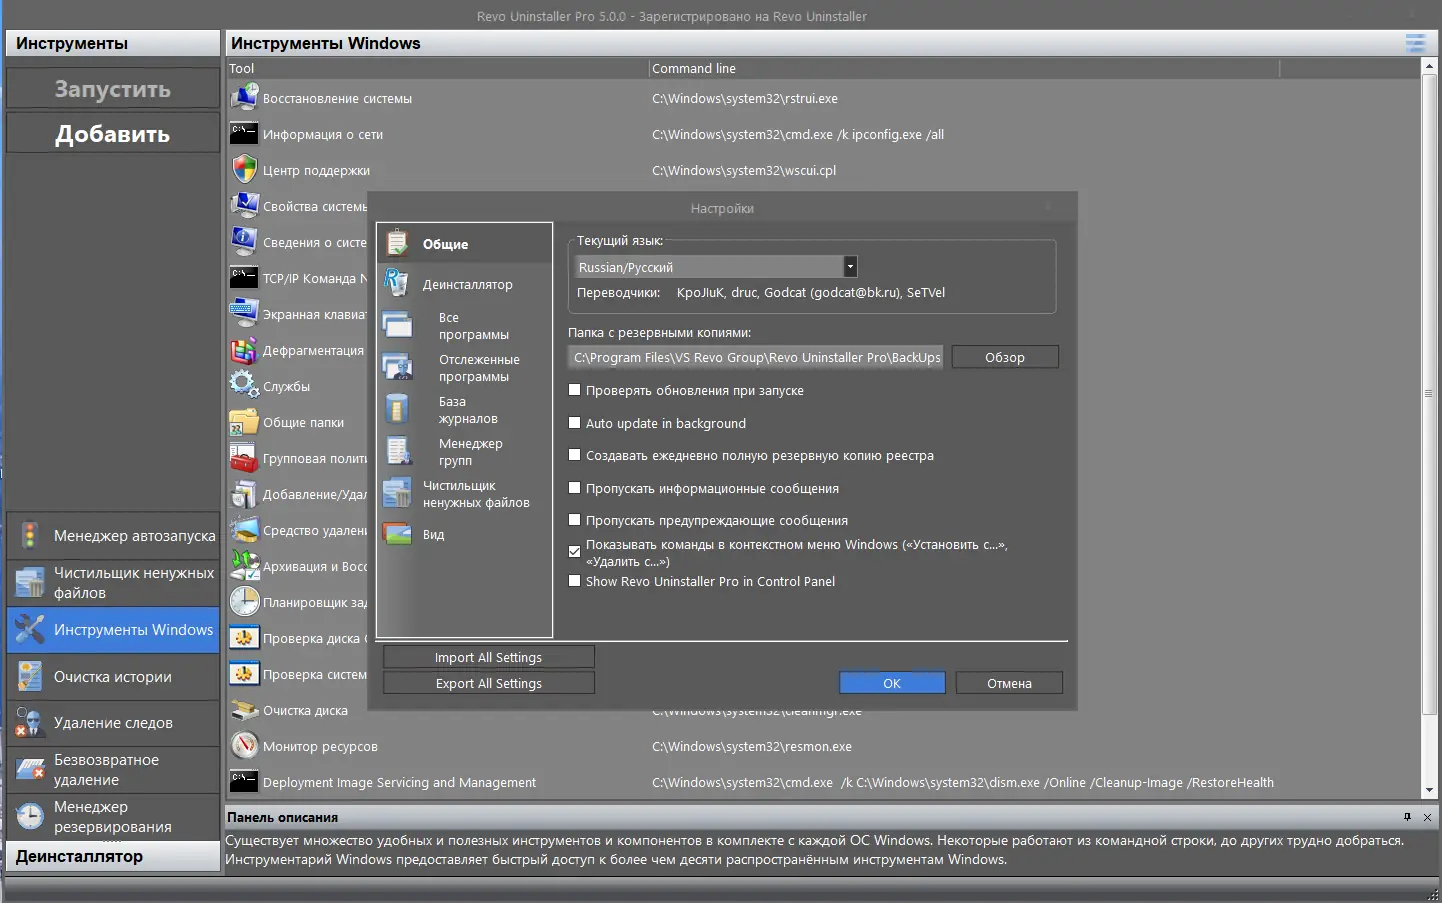Click the Планировщик заданий clock icon
This screenshot has width=1442, height=903.
[x=244, y=602]
